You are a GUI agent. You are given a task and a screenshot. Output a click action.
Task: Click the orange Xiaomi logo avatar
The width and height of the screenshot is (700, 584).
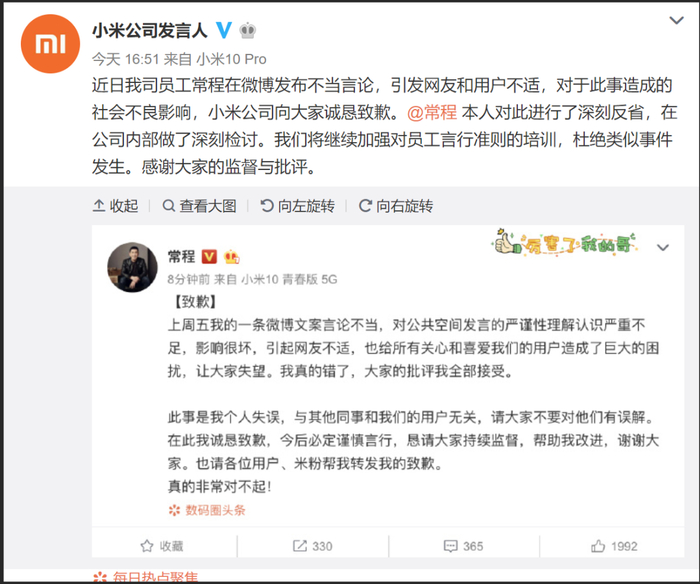pos(50,44)
